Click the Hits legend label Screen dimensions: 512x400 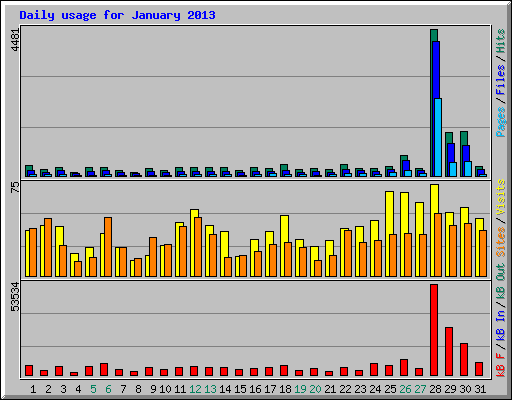(x=501, y=41)
